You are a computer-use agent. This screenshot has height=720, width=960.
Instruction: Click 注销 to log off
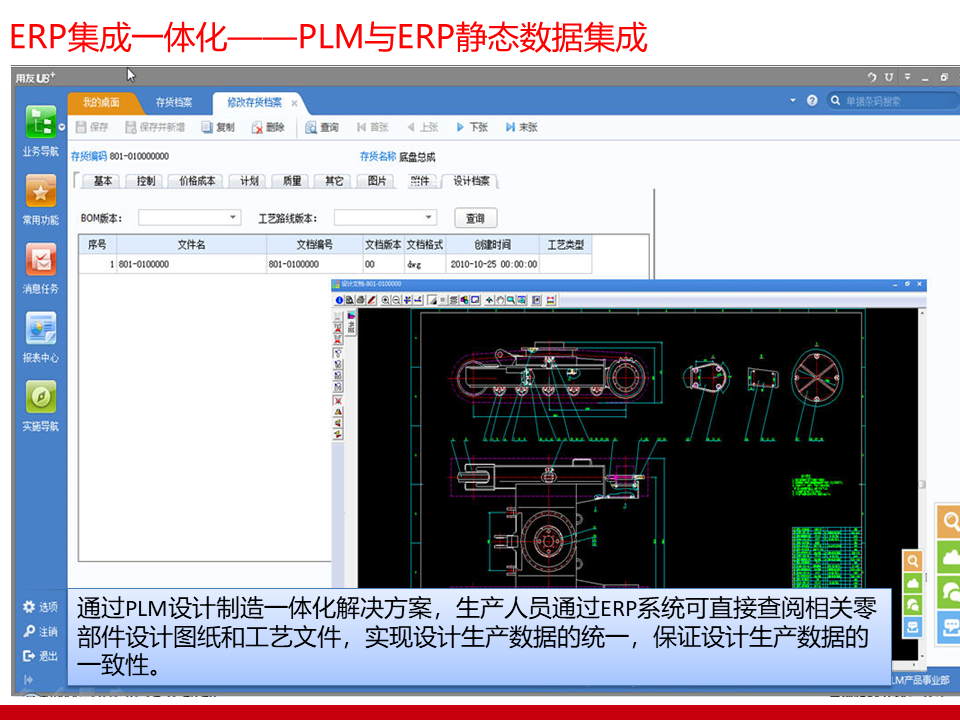pos(40,631)
